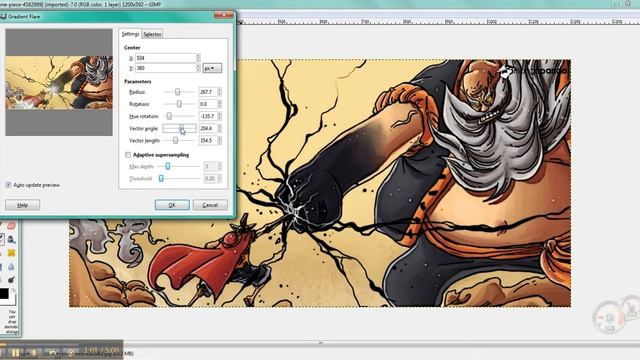Disable Auto update preview checkbox
This screenshot has height=360, width=640.
(x=9, y=185)
